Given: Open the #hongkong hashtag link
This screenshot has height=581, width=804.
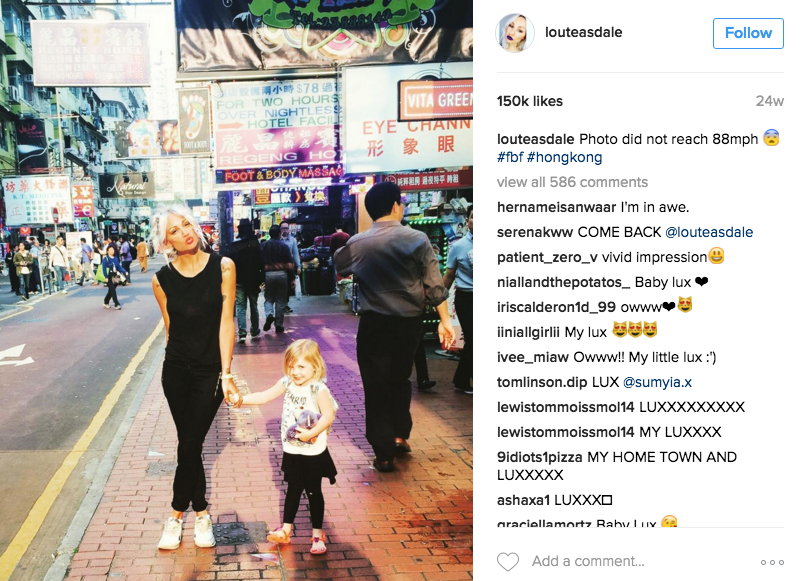Looking at the screenshot, I should (x=564, y=157).
